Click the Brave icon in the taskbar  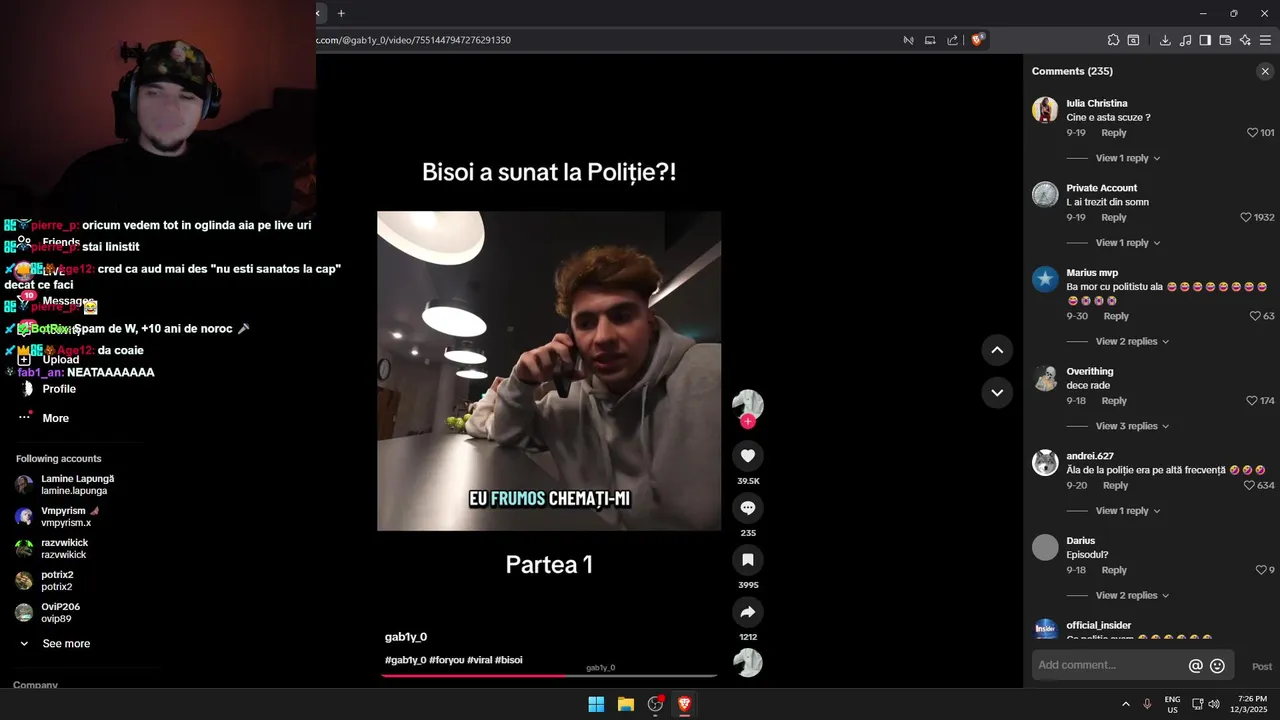pyautogui.click(x=685, y=704)
